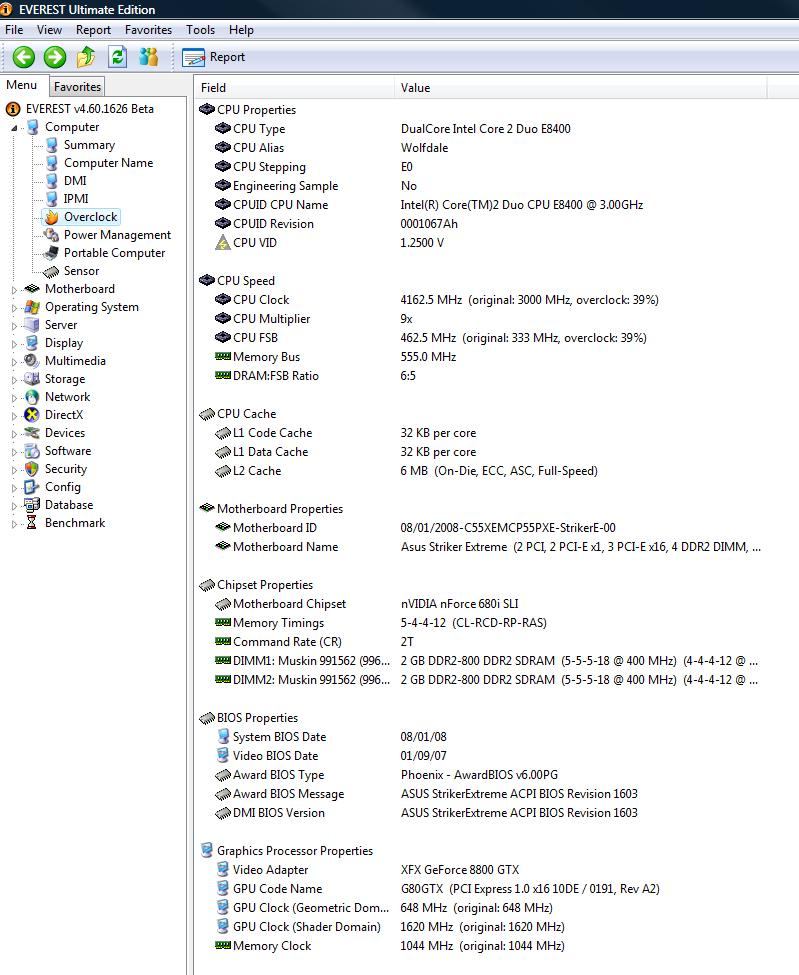Collapse the Computer tree node
Image resolution: width=799 pixels, height=975 pixels.
point(14,127)
